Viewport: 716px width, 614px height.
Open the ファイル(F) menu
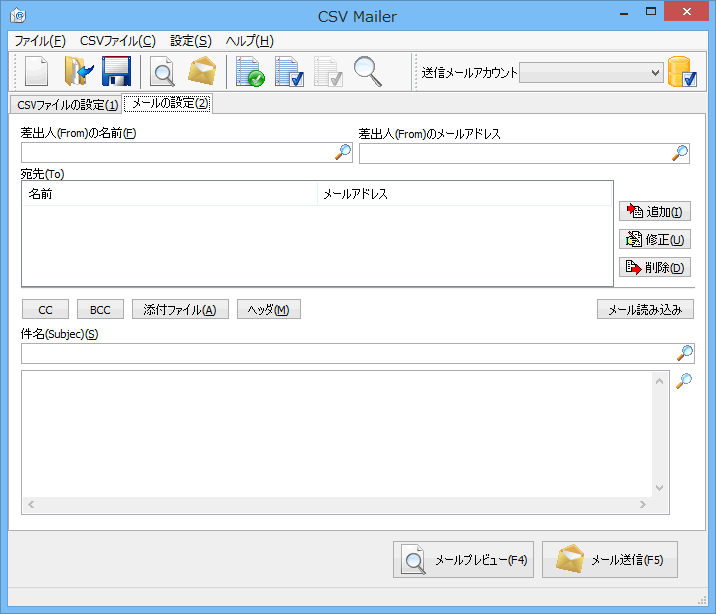coord(40,41)
